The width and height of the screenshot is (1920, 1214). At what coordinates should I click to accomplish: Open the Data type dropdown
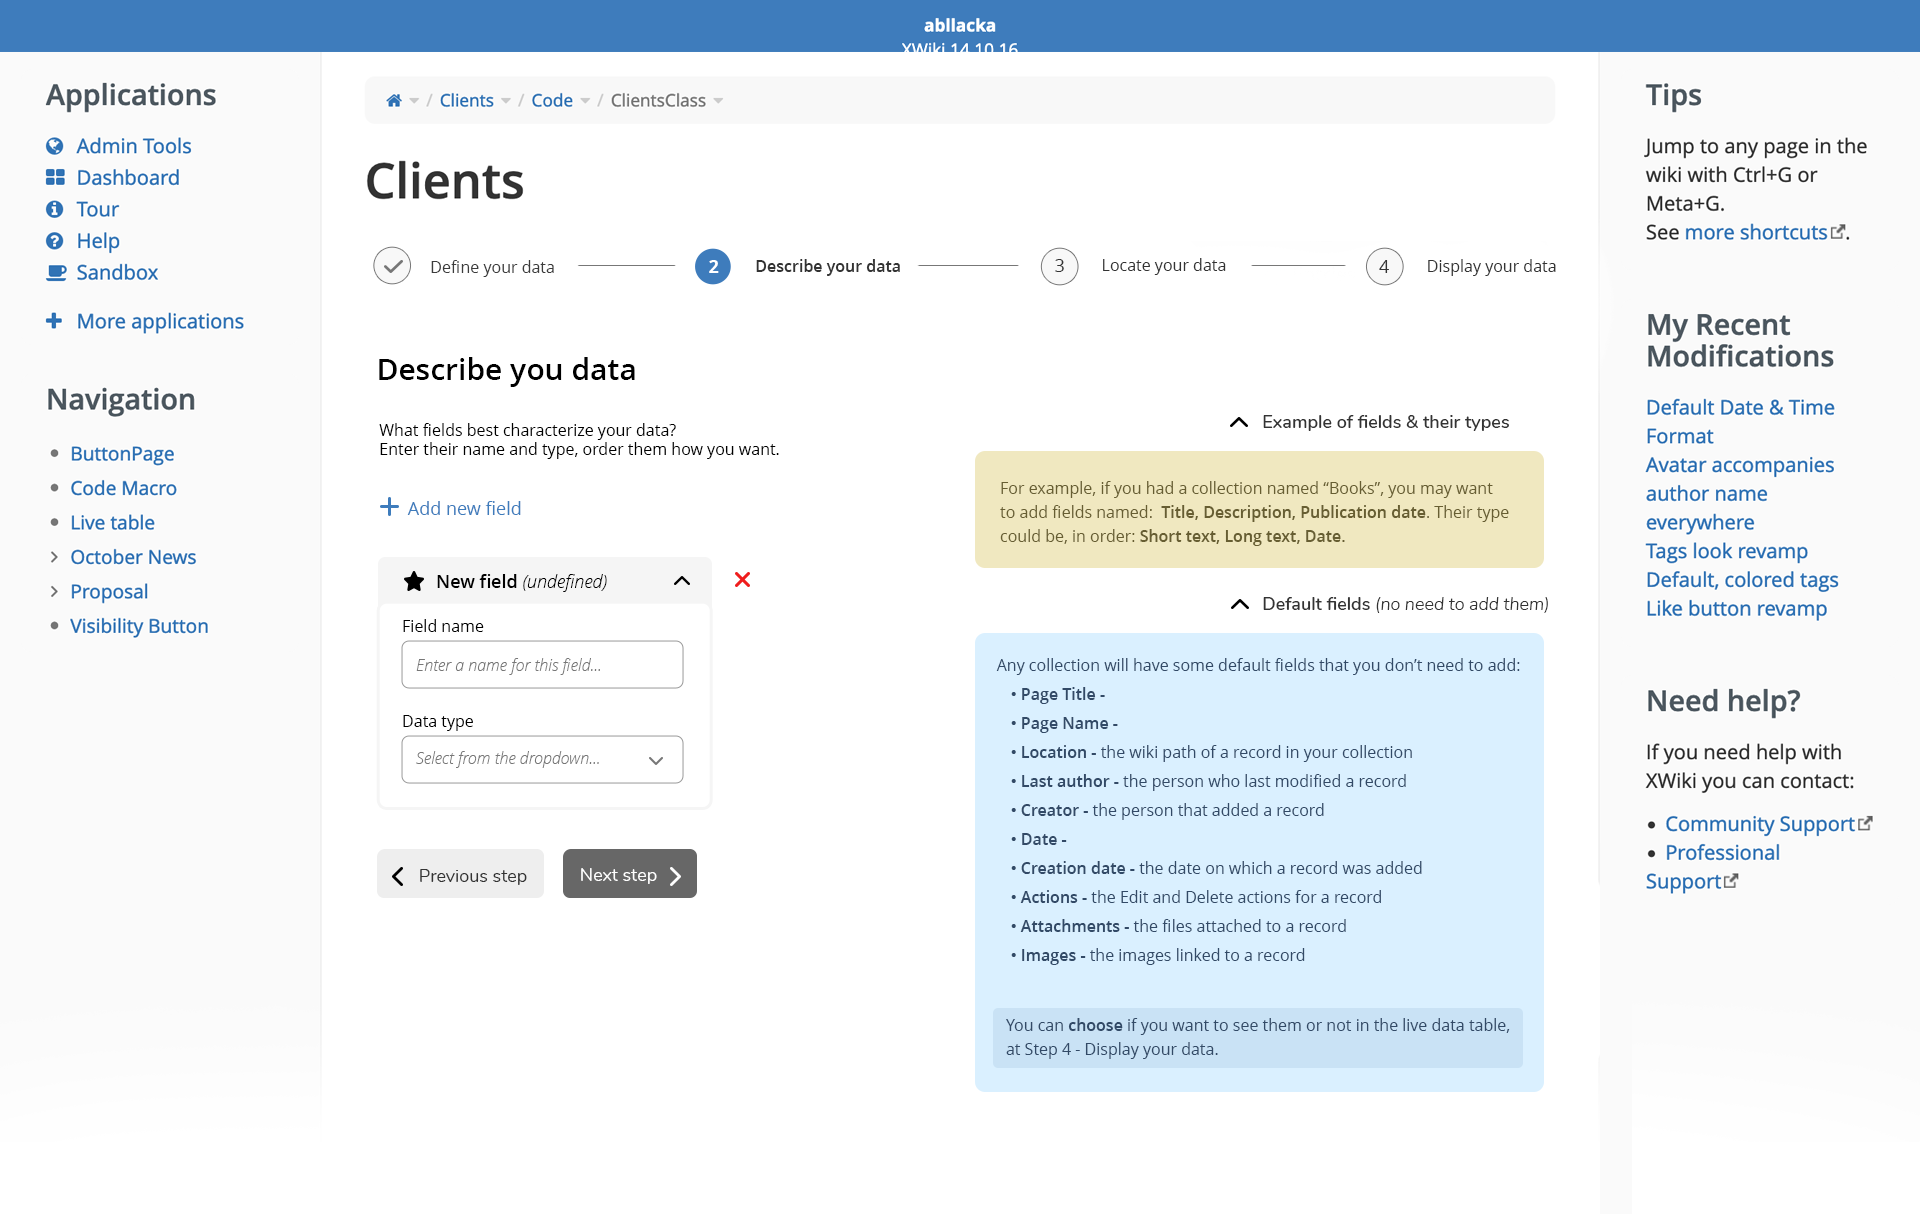(x=542, y=759)
